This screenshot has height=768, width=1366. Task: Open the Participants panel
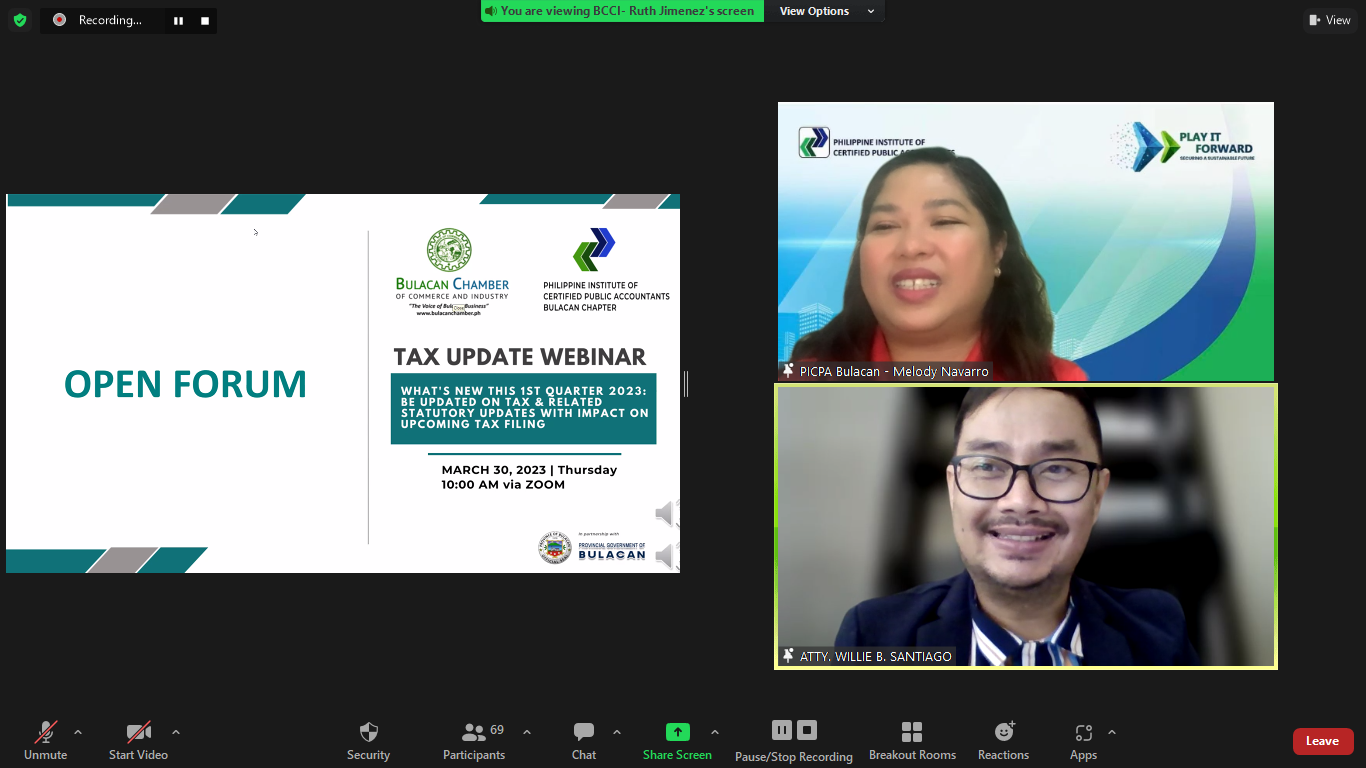(x=474, y=740)
